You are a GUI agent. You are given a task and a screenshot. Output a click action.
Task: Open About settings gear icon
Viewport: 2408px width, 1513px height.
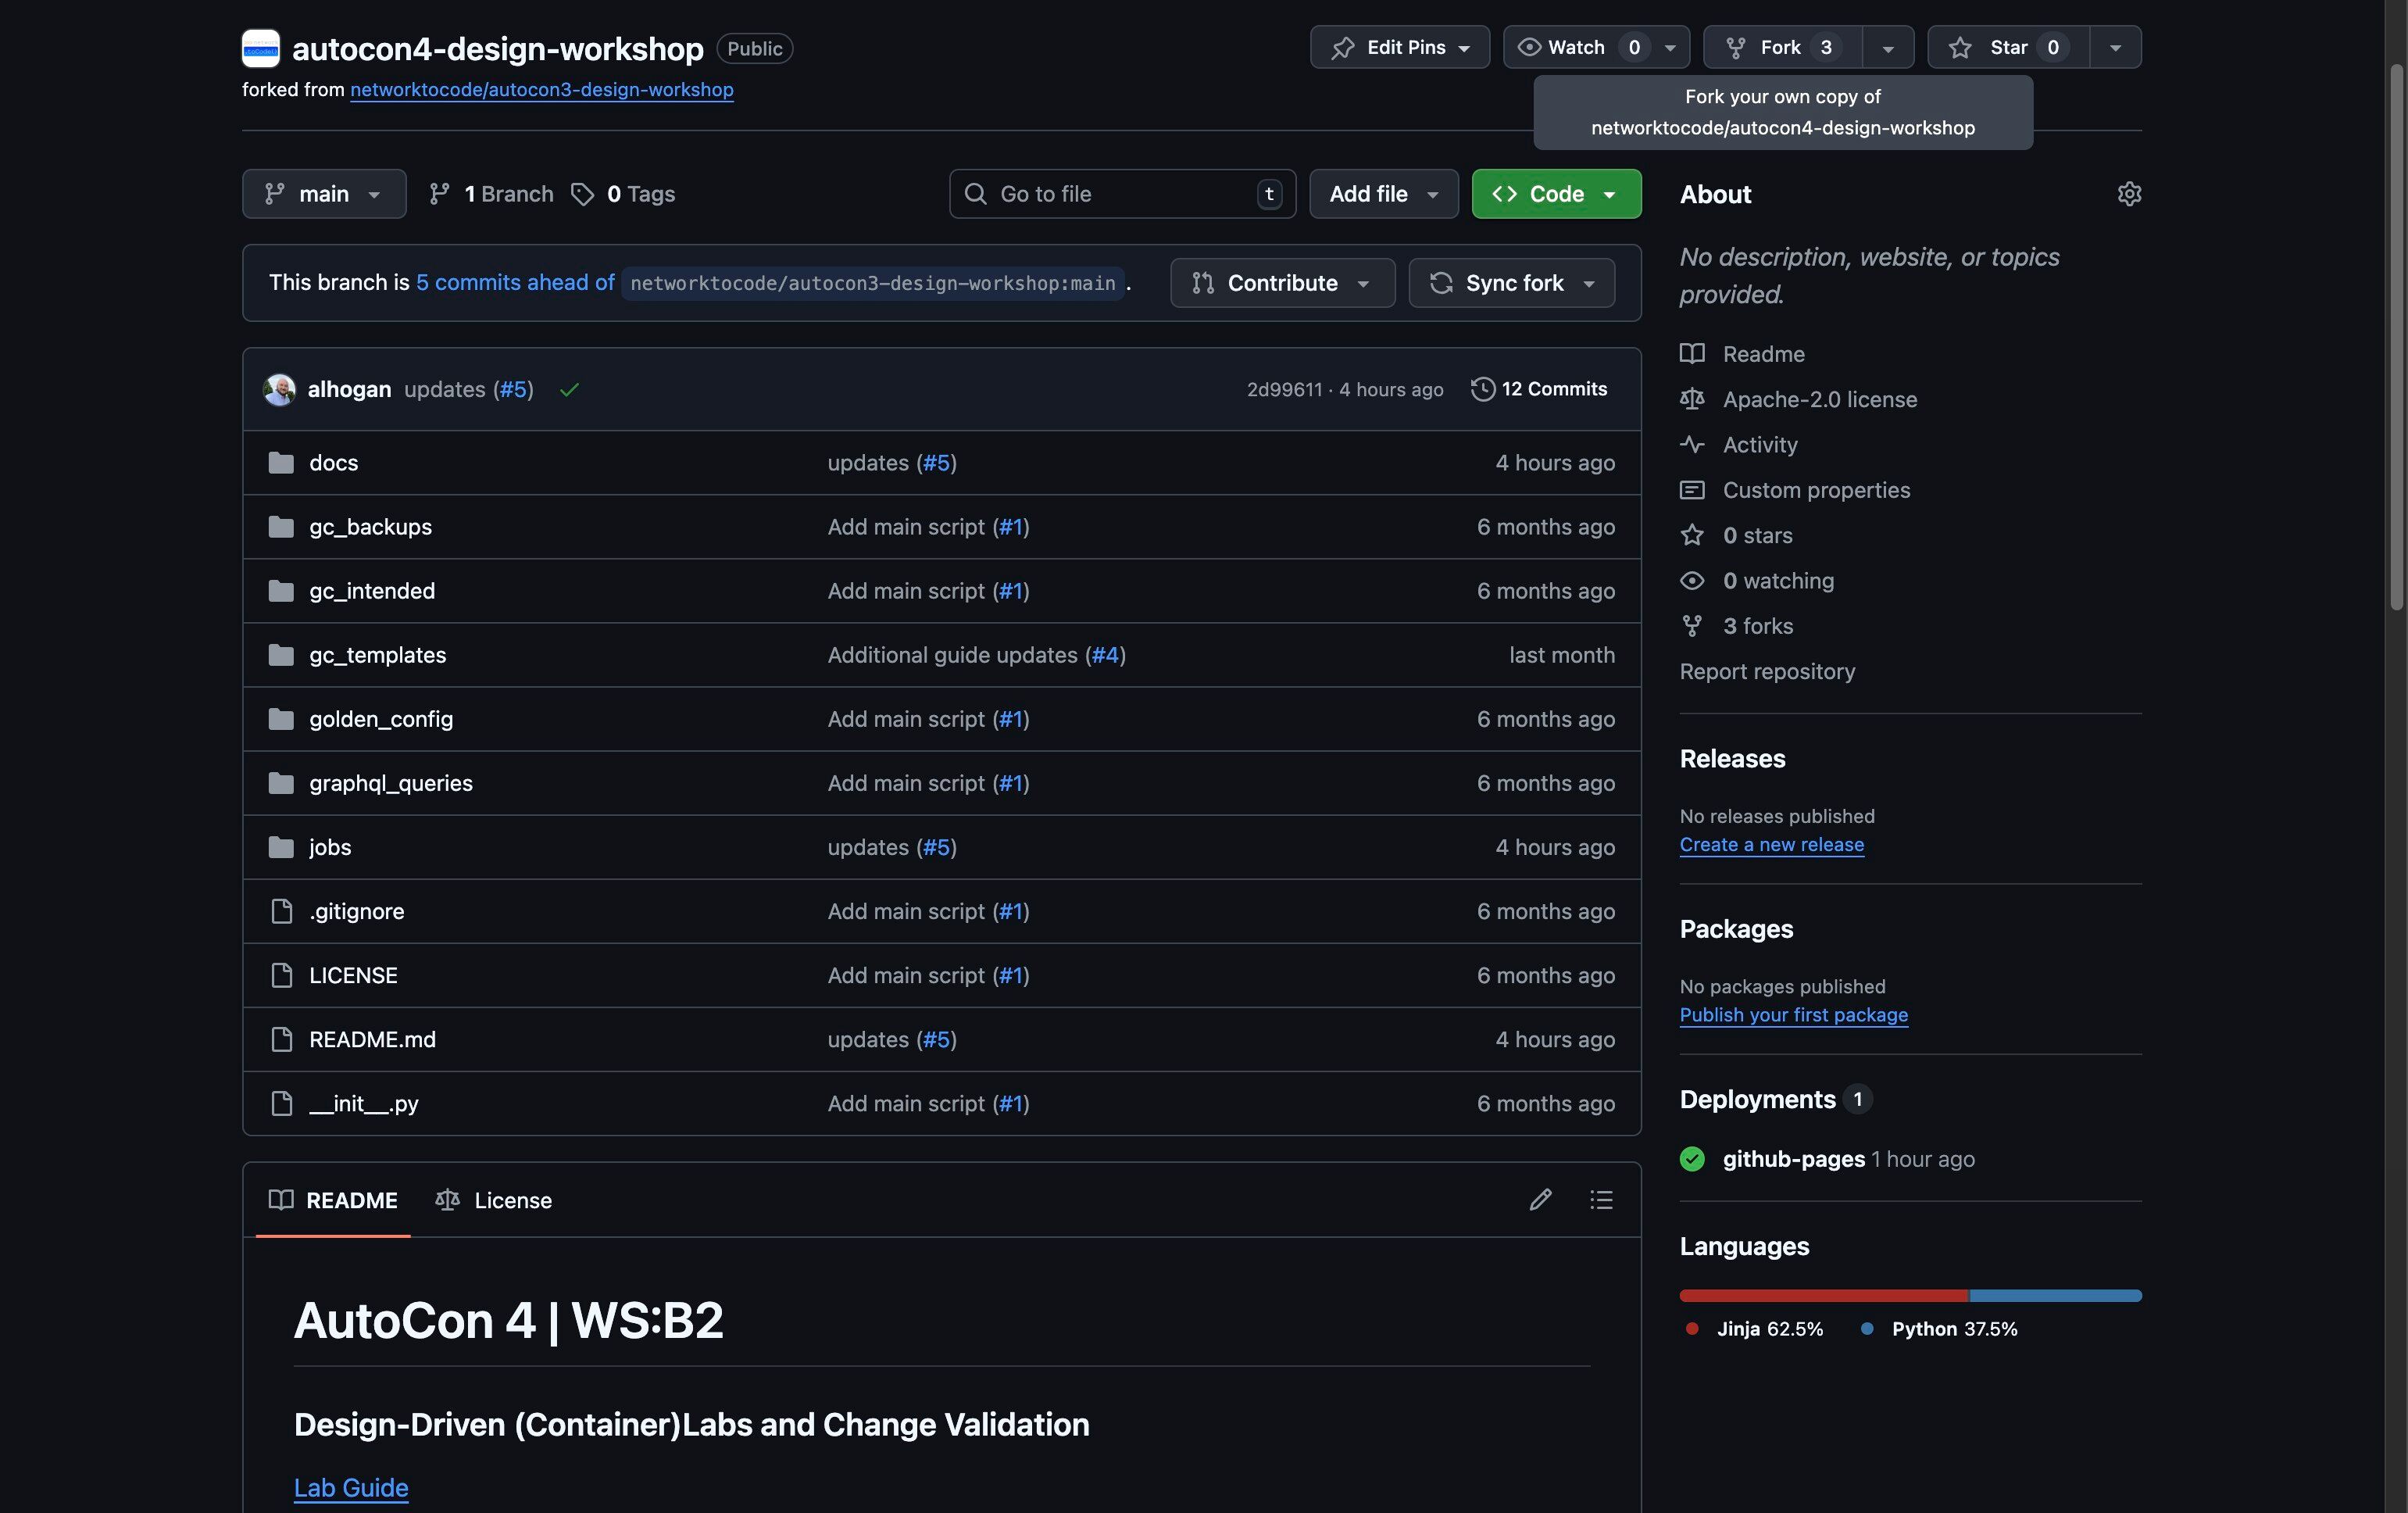pyautogui.click(x=2129, y=194)
